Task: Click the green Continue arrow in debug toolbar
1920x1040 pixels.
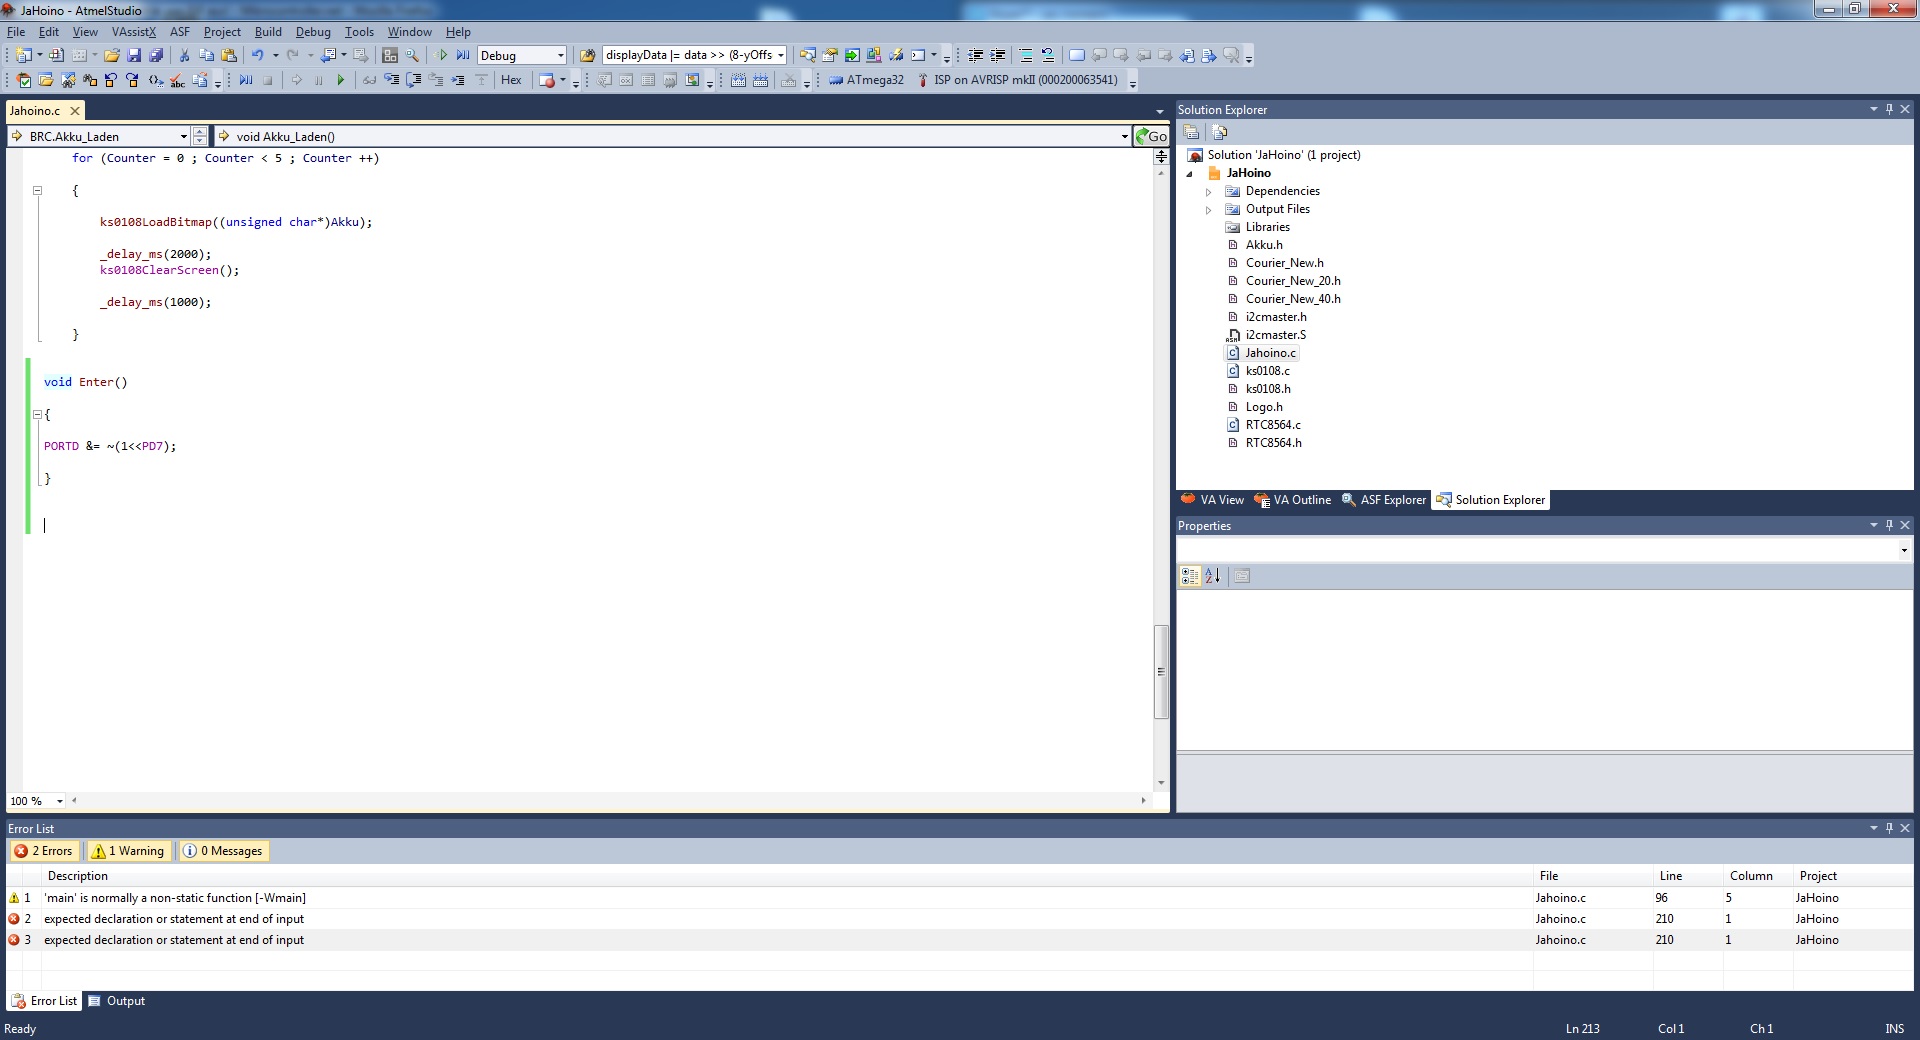Action: (x=341, y=81)
